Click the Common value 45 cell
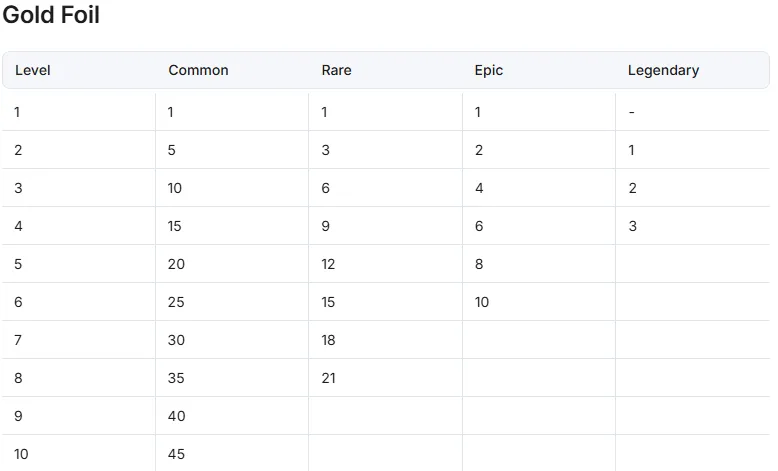The image size is (778, 471). [176, 454]
